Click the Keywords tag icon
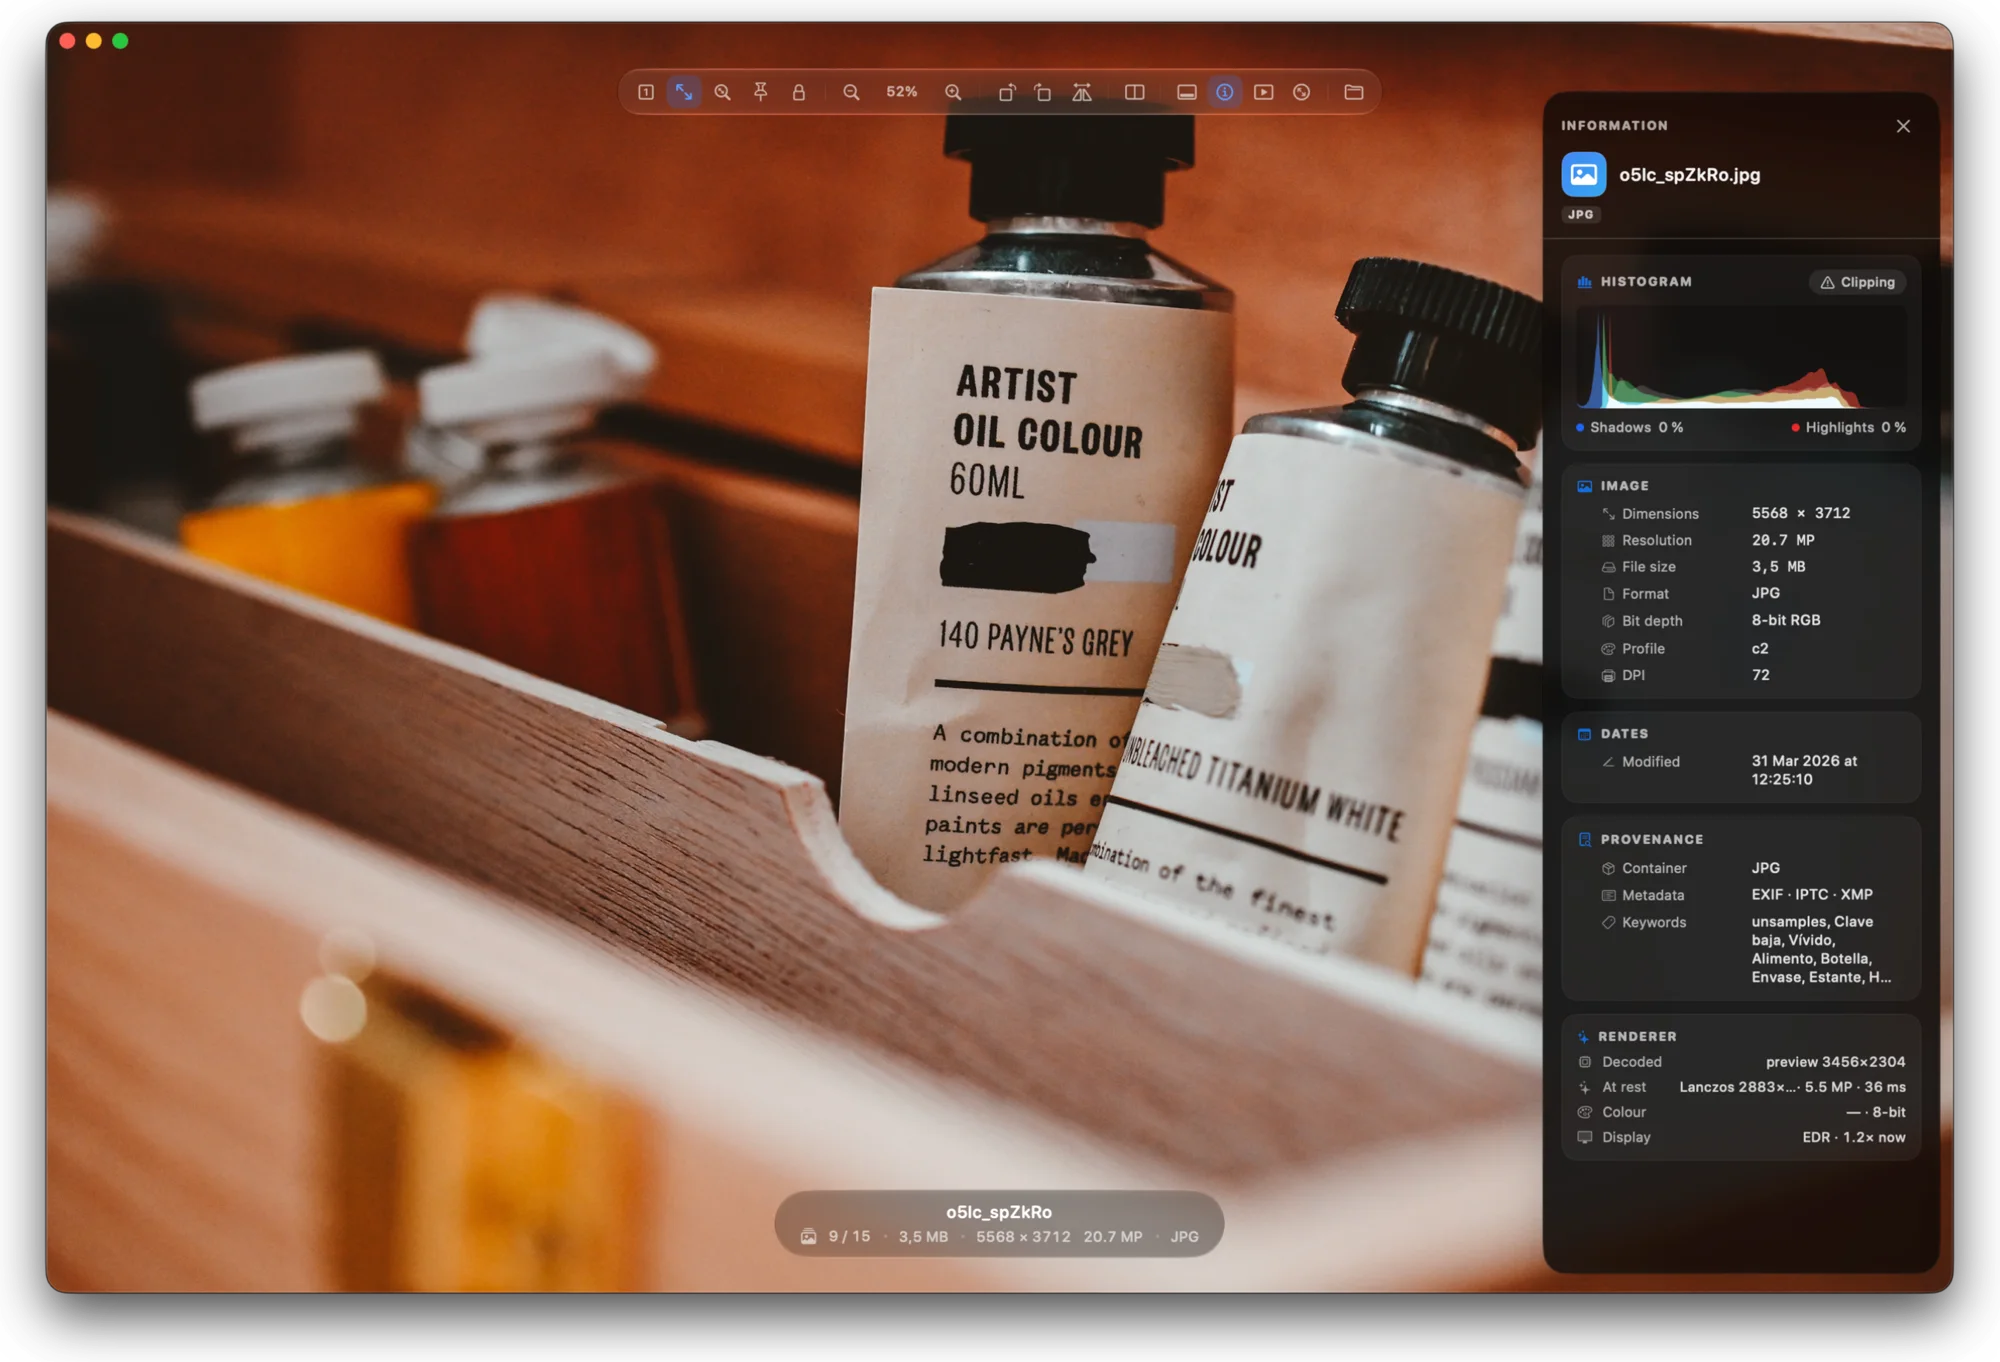The image size is (2000, 1362). (x=1608, y=923)
